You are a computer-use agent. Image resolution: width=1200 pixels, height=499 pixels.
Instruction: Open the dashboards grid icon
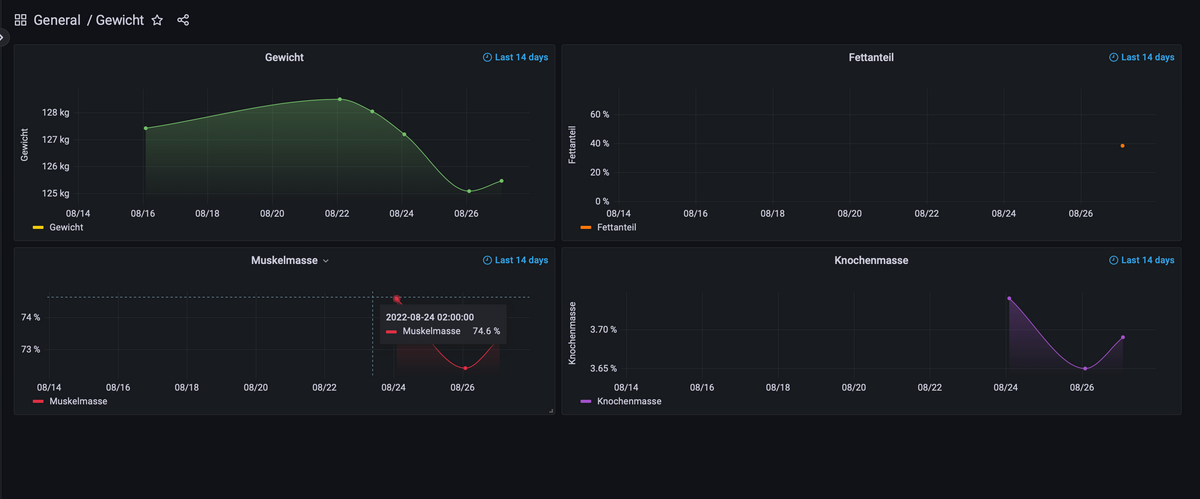tap(20, 20)
